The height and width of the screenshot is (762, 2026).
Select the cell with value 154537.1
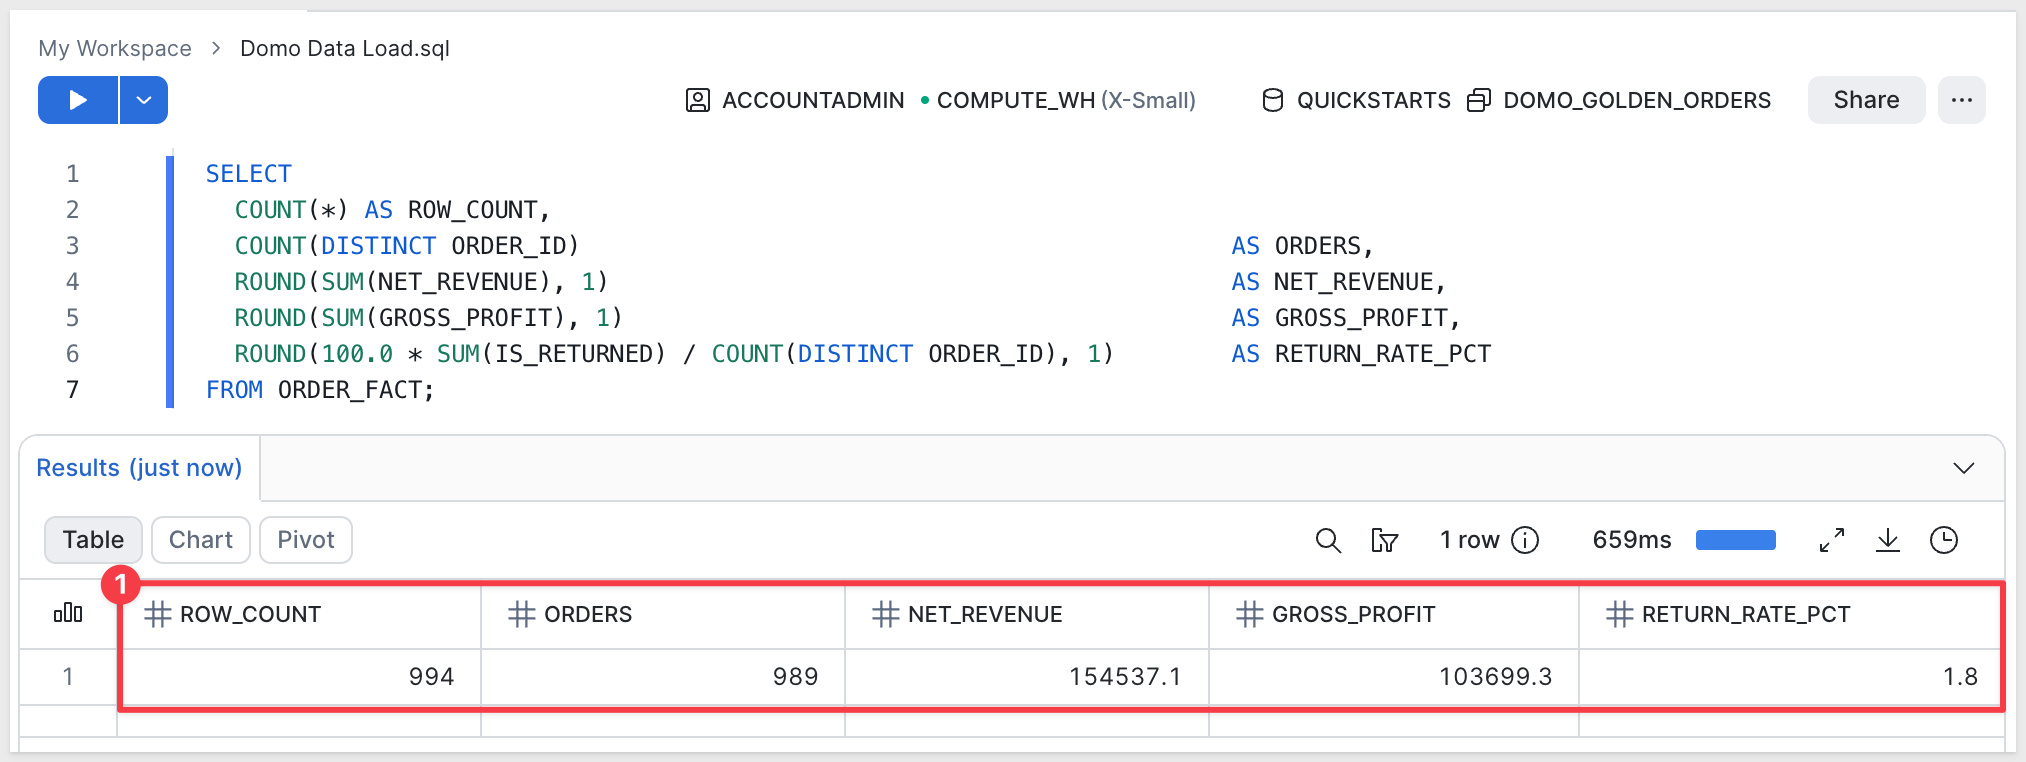click(x=1027, y=677)
